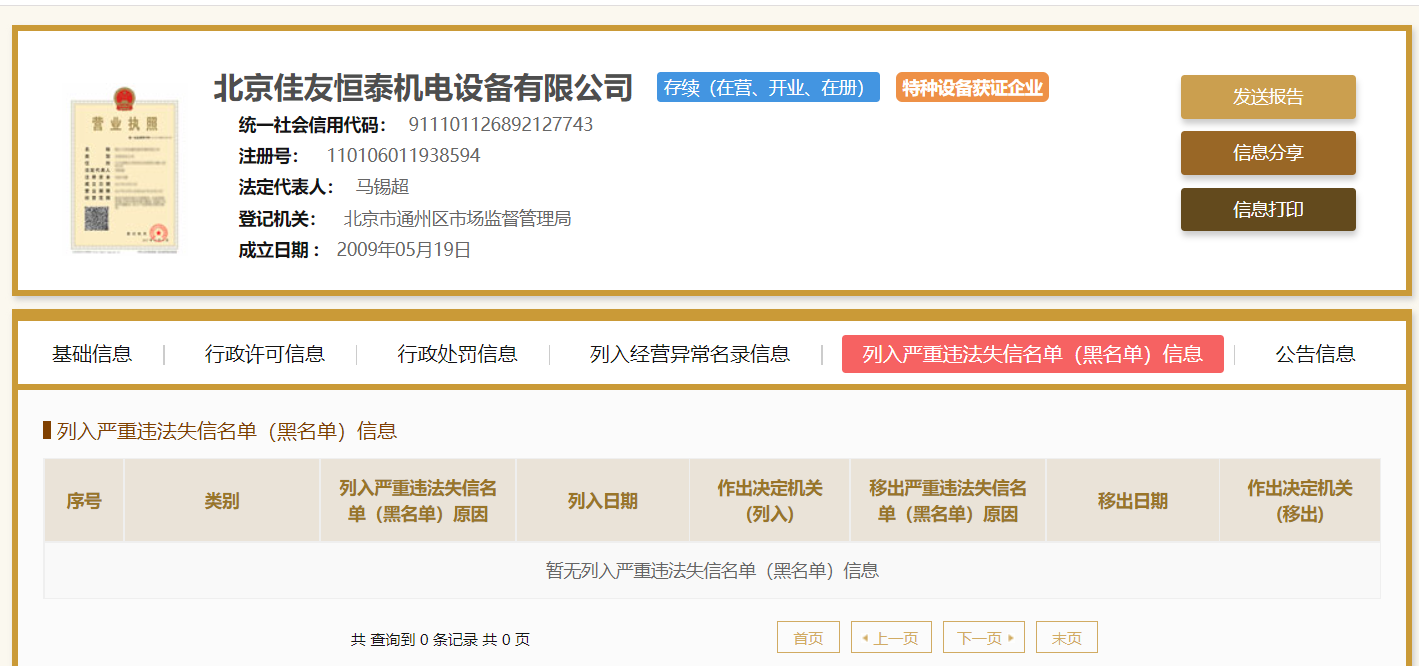Go to 列入经营异常名录信息 tab
The image size is (1419, 666).
690,354
